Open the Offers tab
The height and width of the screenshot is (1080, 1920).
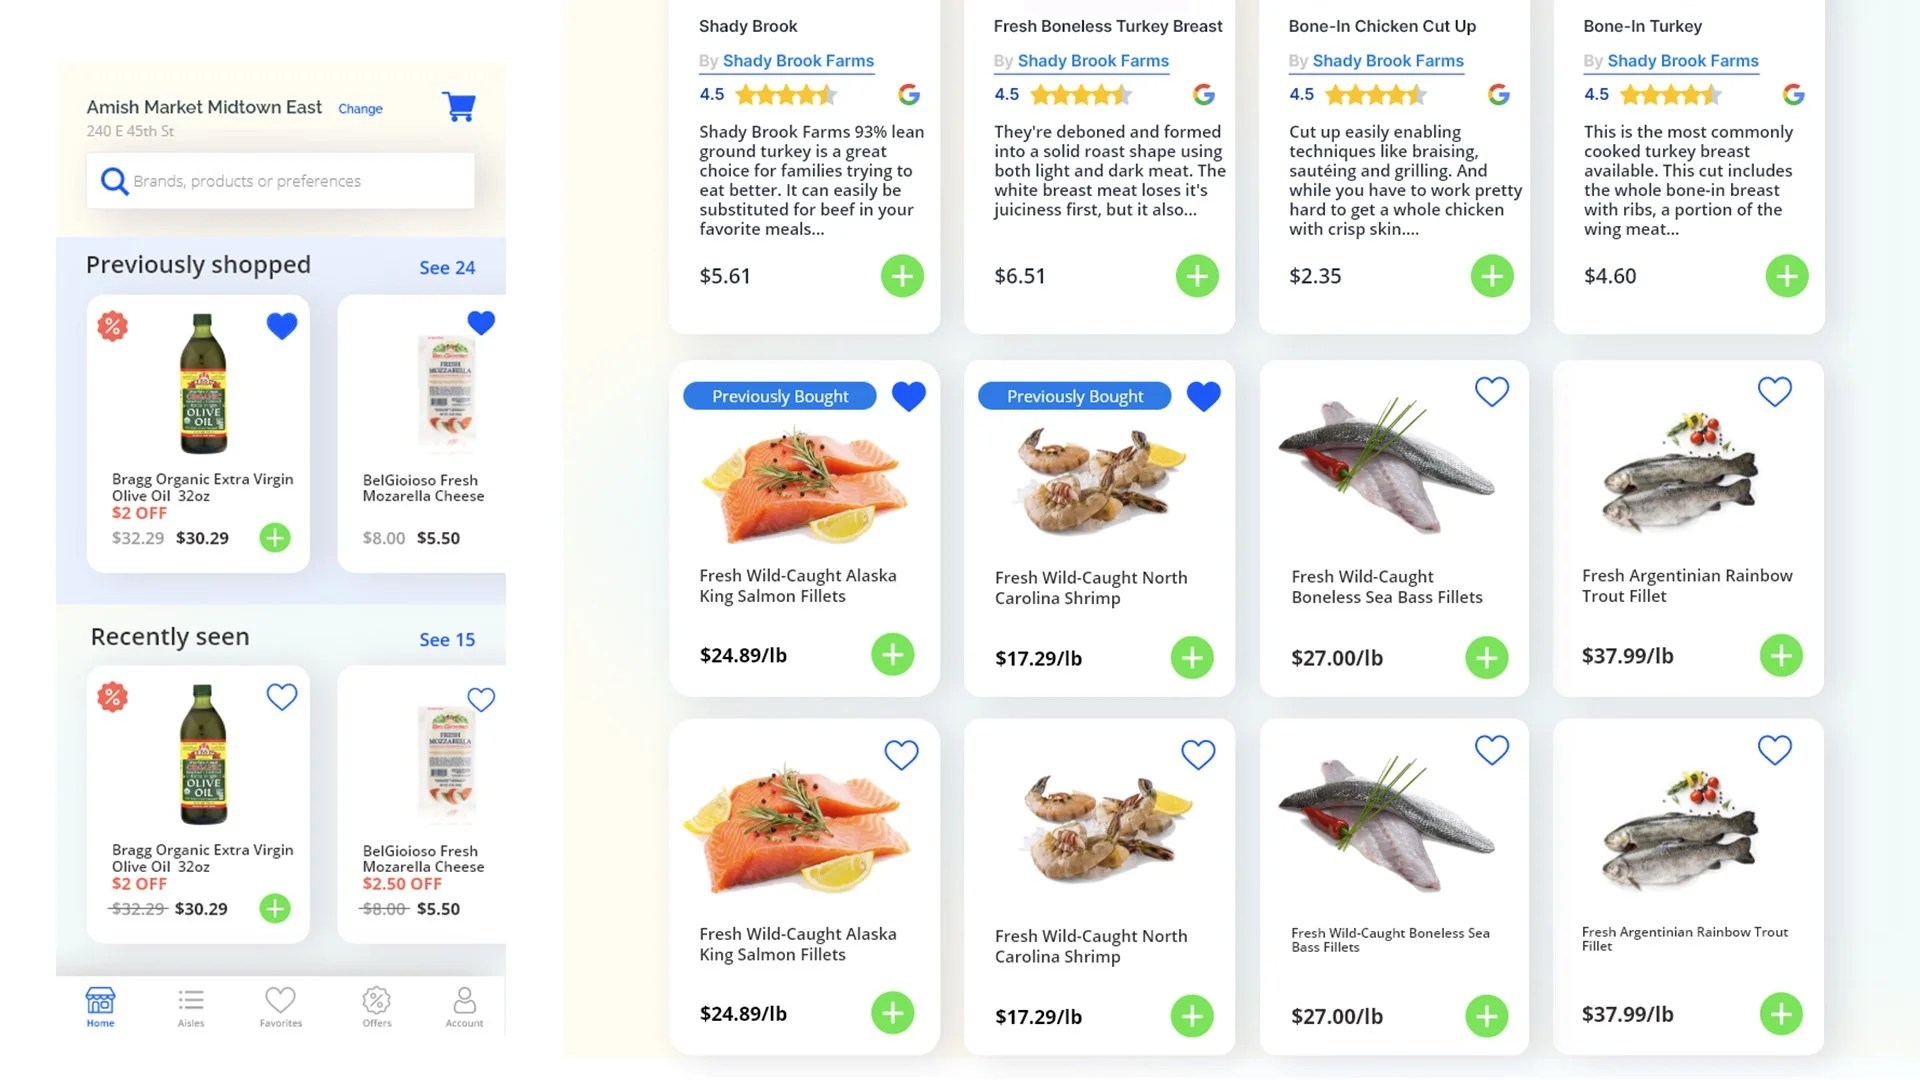click(x=377, y=1007)
